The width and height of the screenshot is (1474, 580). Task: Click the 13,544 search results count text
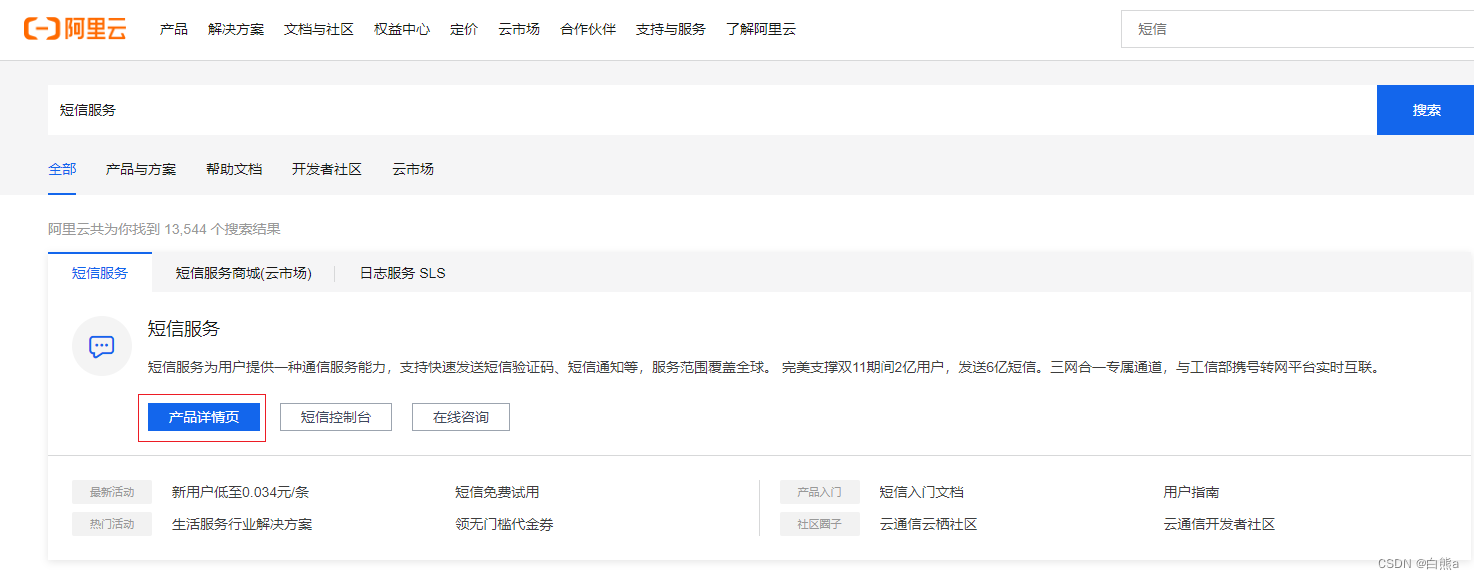point(164,229)
